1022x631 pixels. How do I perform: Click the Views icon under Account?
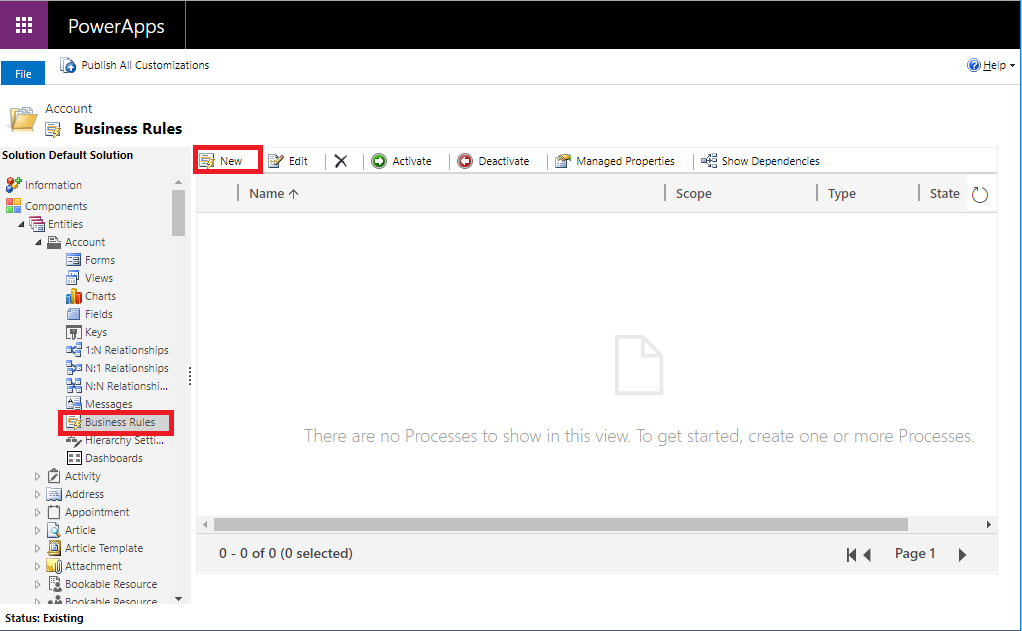click(x=73, y=278)
